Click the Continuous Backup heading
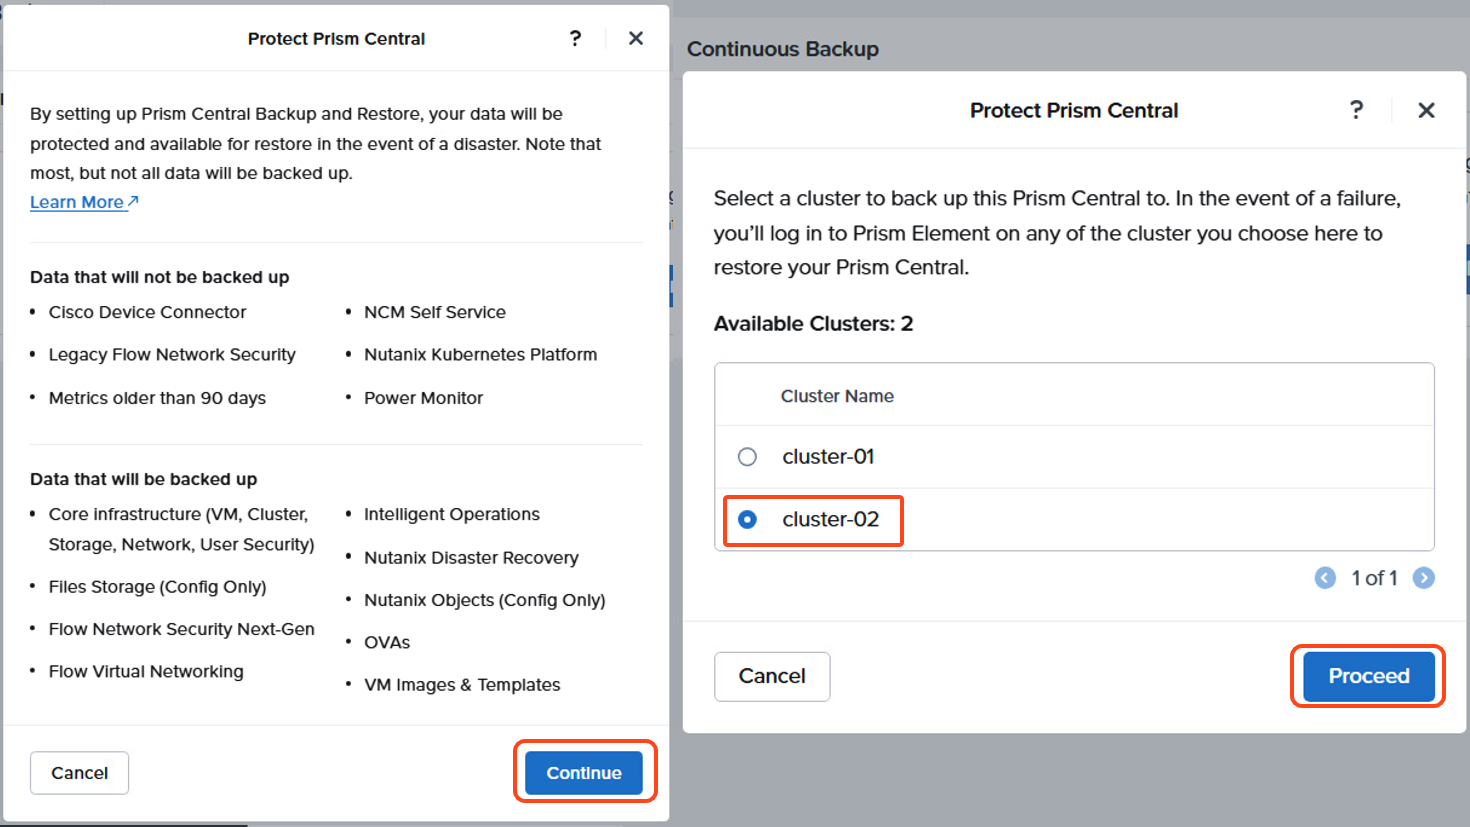1470x827 pixels. [x=783, y=49]
